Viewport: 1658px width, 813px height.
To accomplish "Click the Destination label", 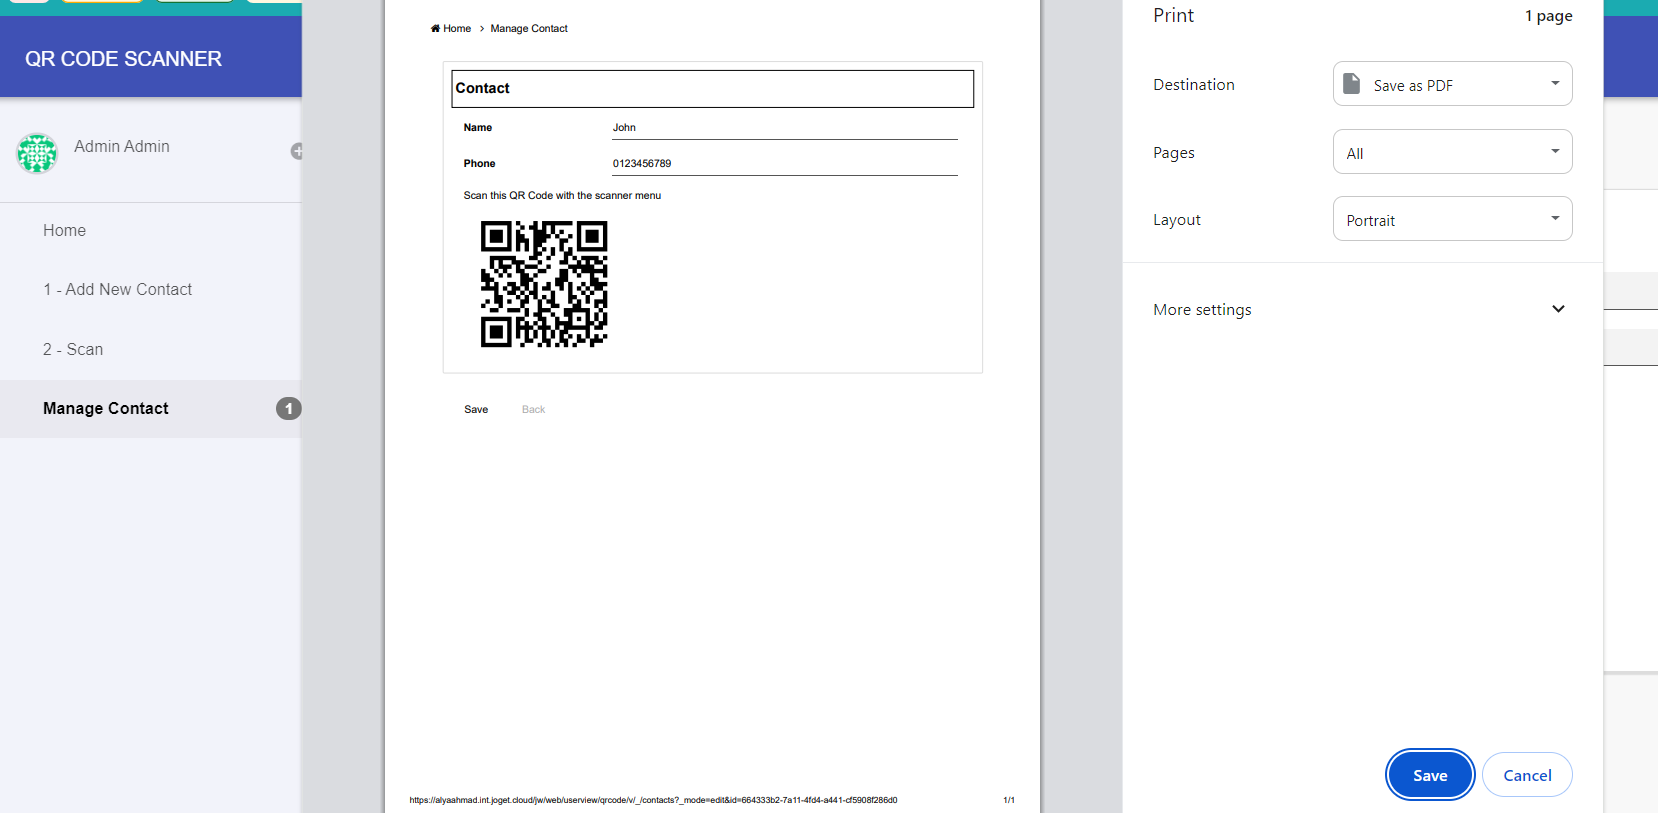I will [1194, 85].
